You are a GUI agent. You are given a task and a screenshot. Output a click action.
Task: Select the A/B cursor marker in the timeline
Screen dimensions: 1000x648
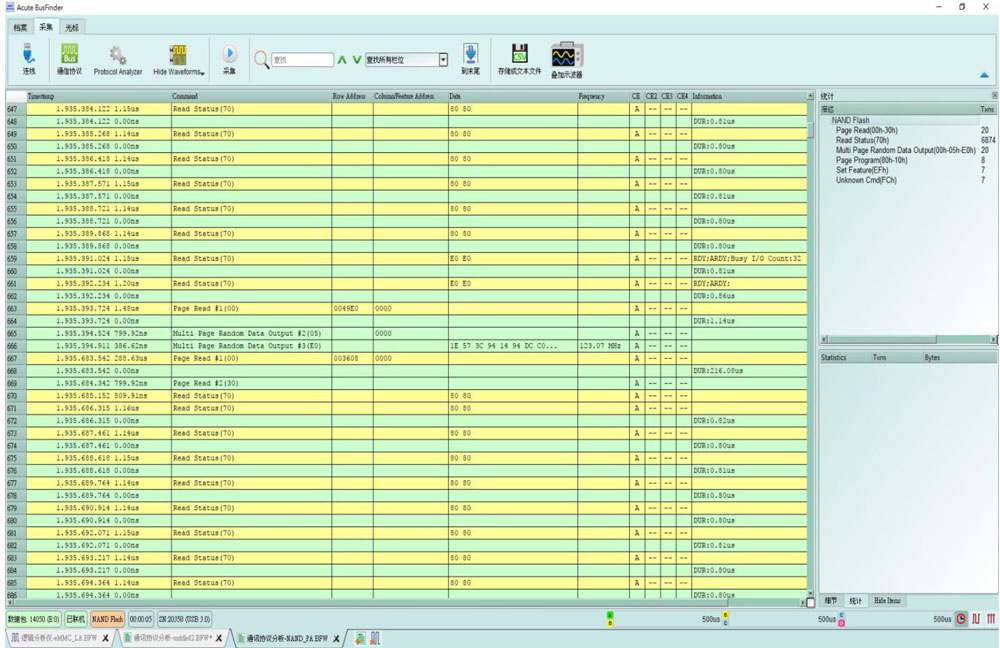tap(610, 619)
